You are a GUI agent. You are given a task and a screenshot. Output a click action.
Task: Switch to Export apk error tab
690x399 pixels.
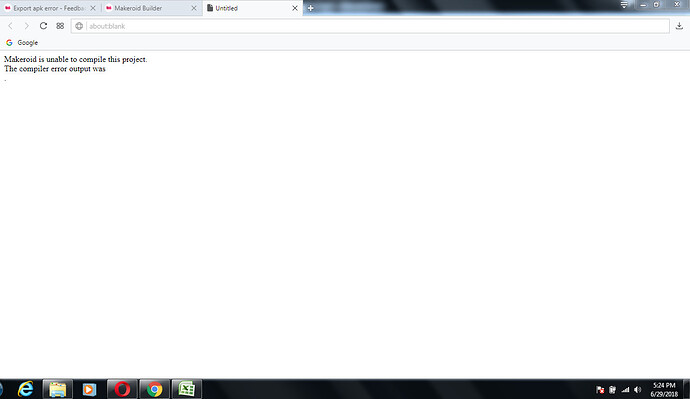[x=46, y=8]
